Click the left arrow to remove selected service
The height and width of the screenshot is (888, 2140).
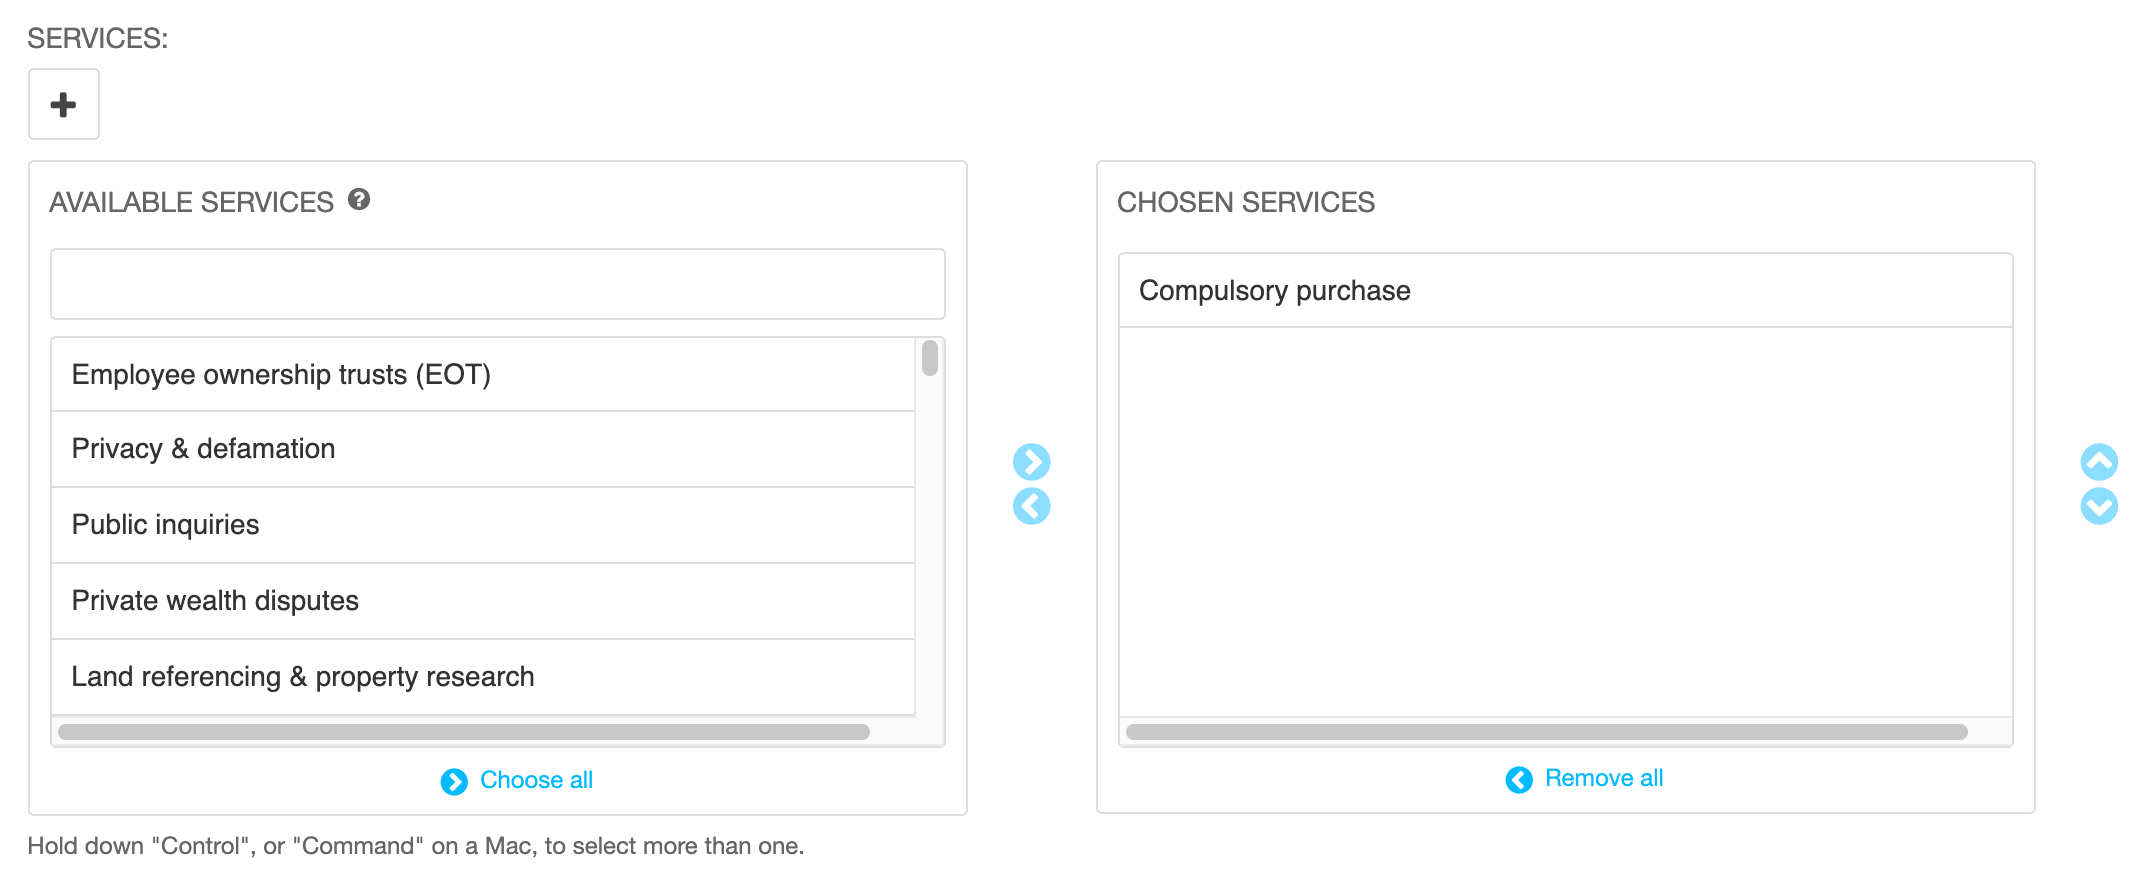(1031, 506)
